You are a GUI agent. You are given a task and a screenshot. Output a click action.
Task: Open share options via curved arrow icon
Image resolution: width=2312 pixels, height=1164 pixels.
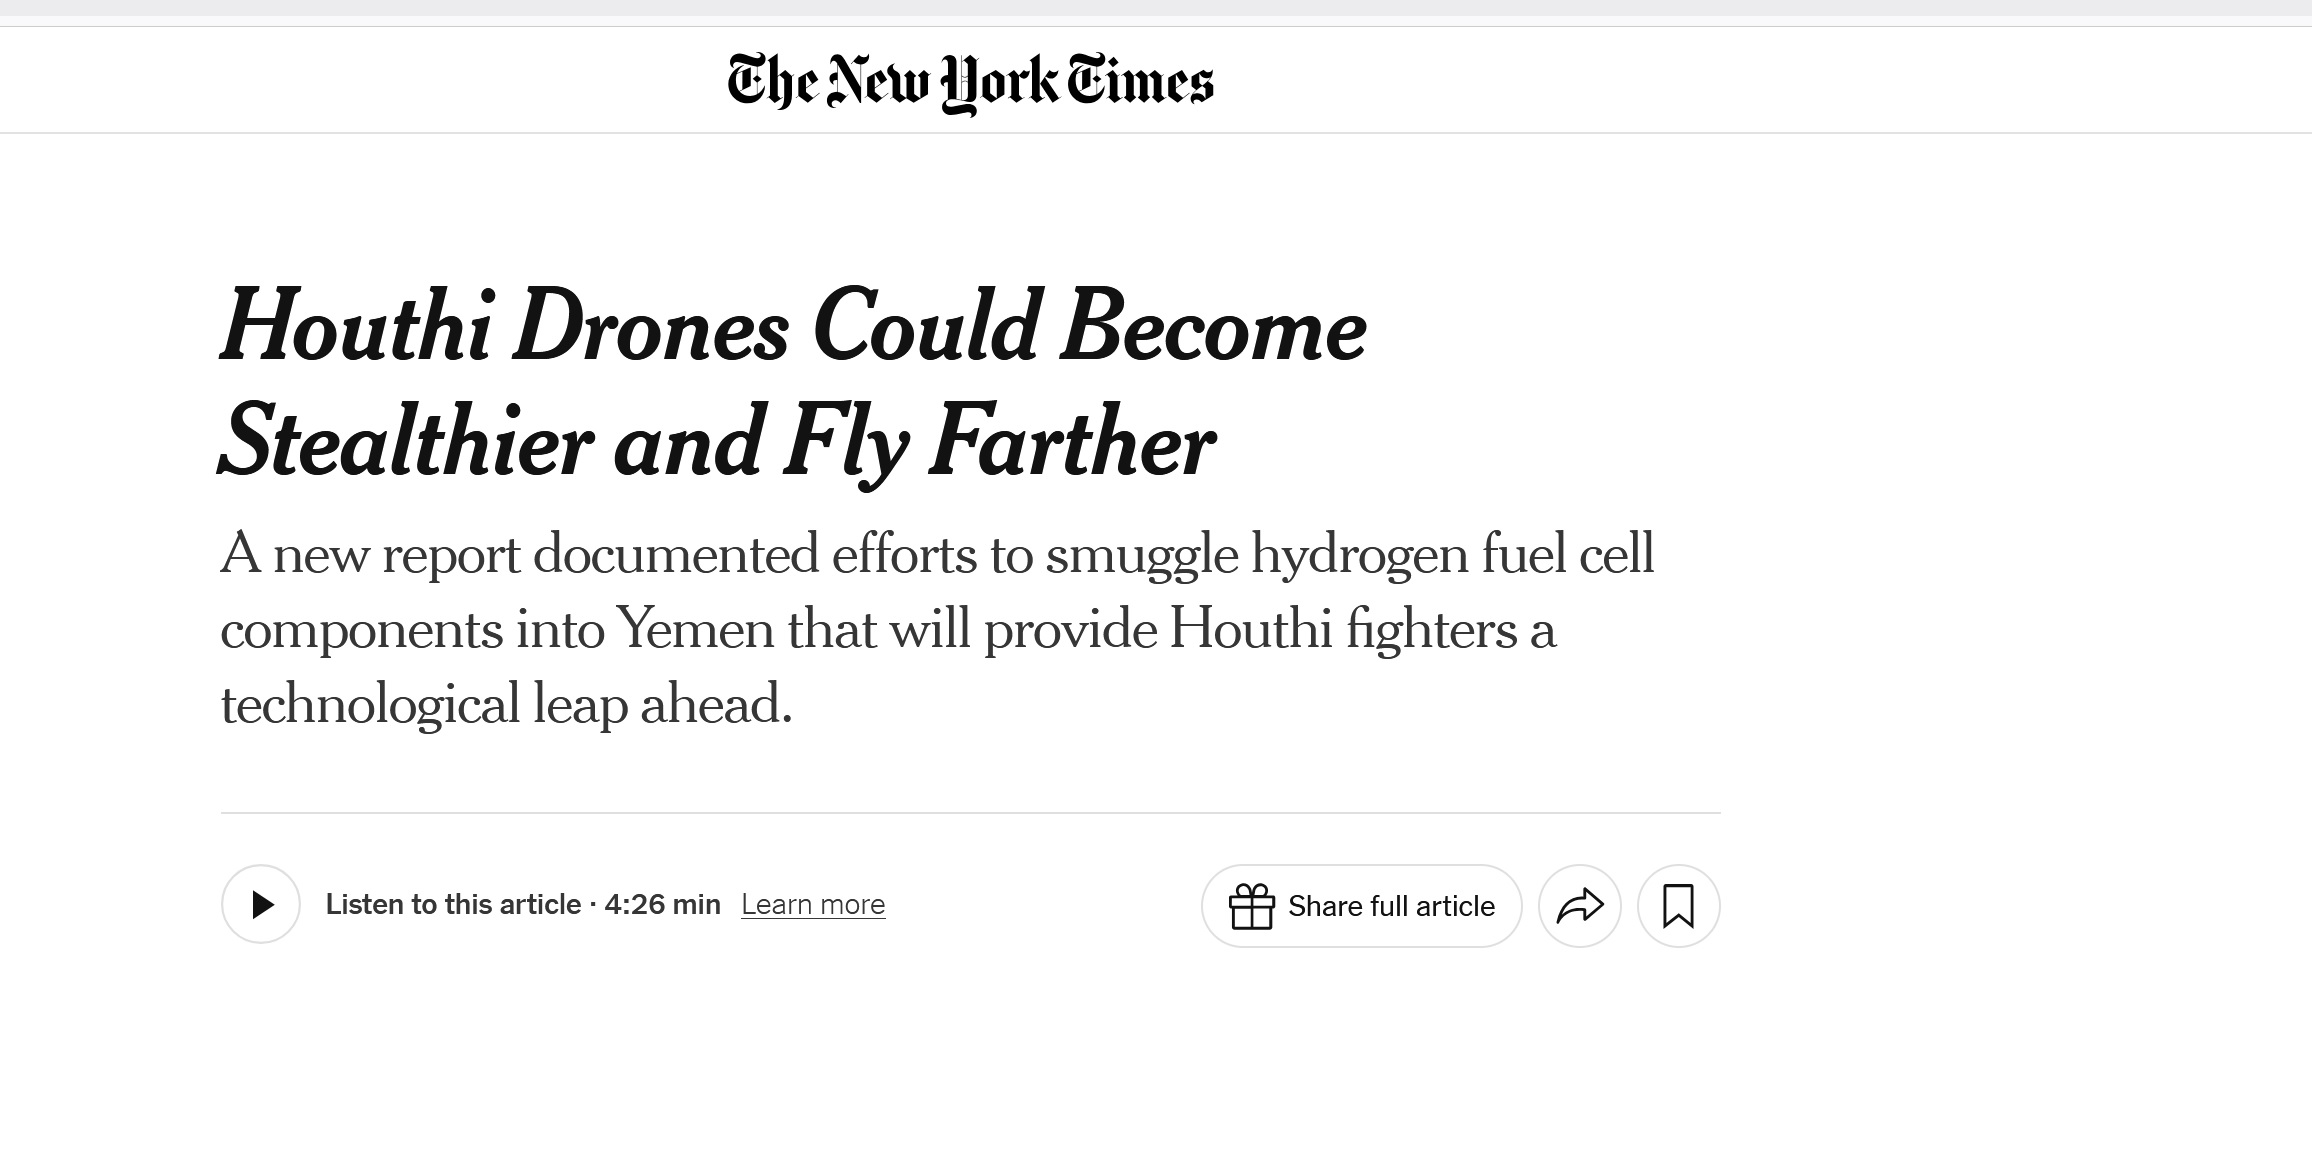click(x=1580, y=906)
